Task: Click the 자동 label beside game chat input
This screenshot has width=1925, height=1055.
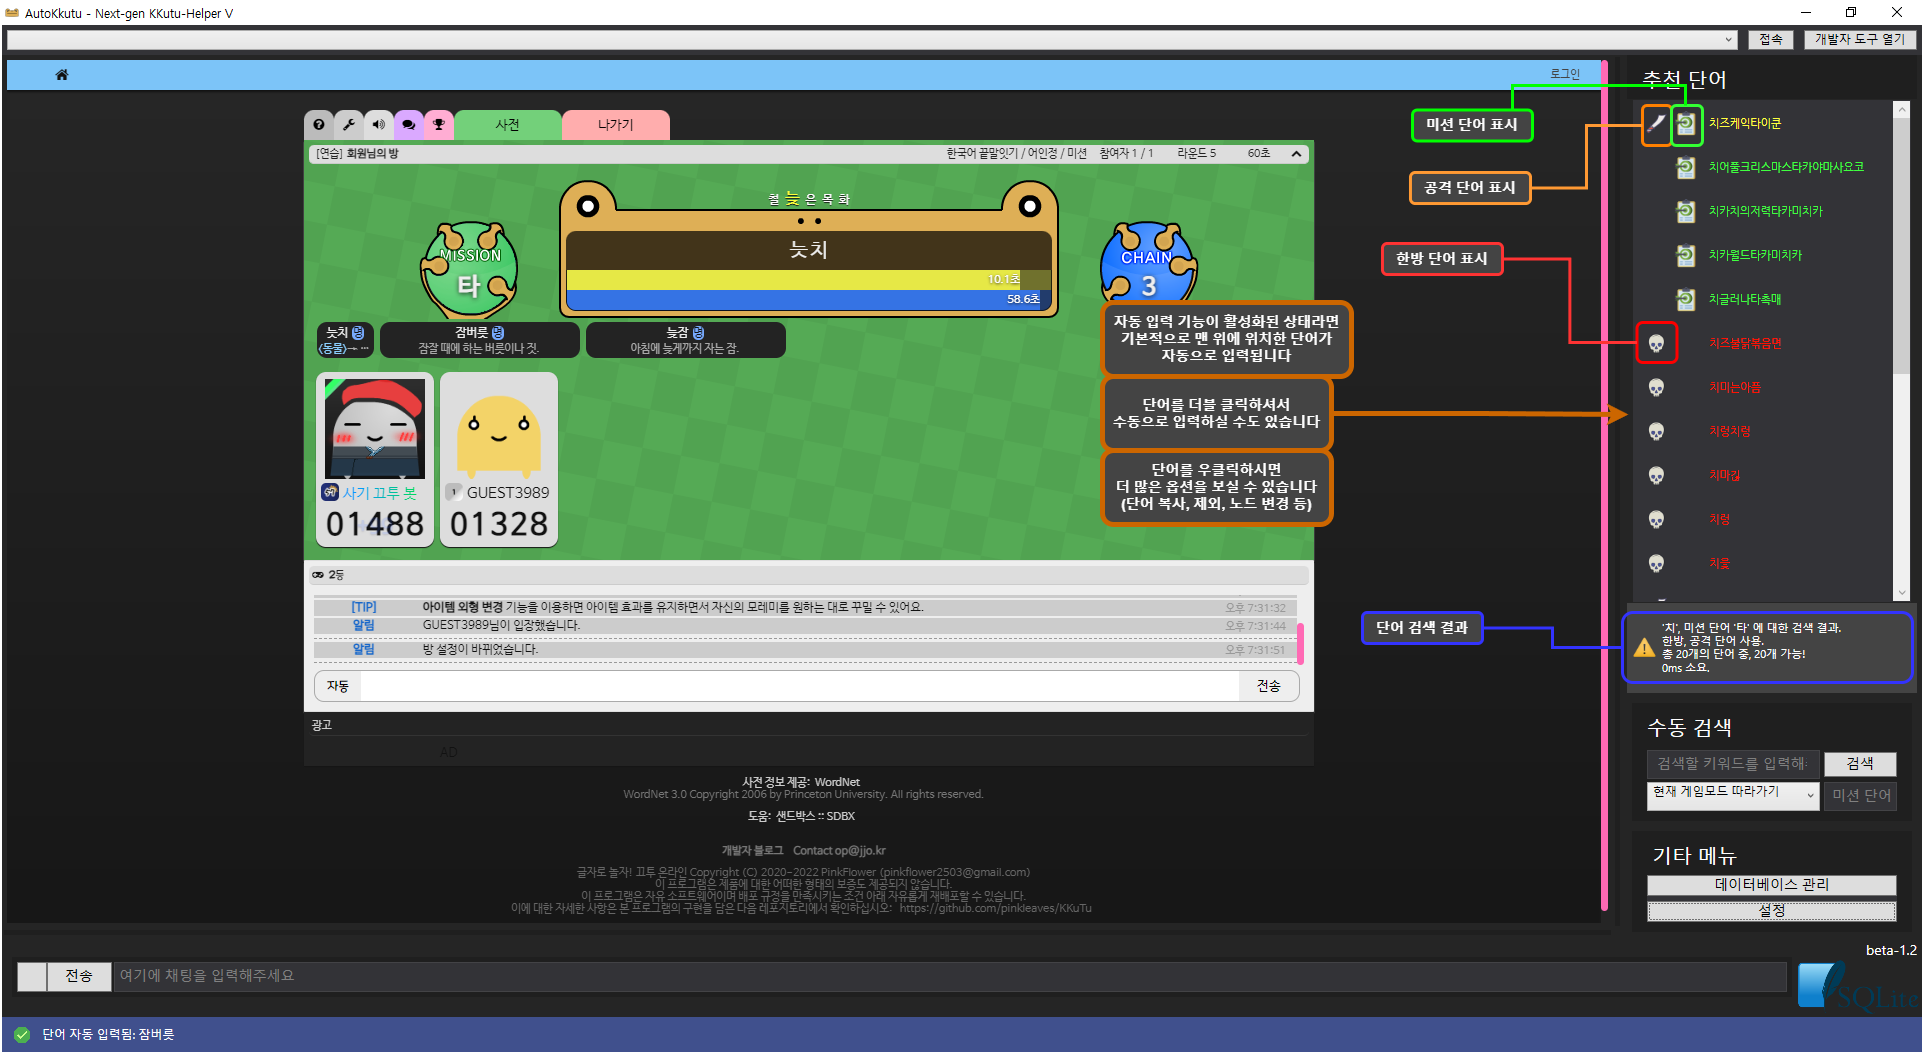Action: coord(338,686)
